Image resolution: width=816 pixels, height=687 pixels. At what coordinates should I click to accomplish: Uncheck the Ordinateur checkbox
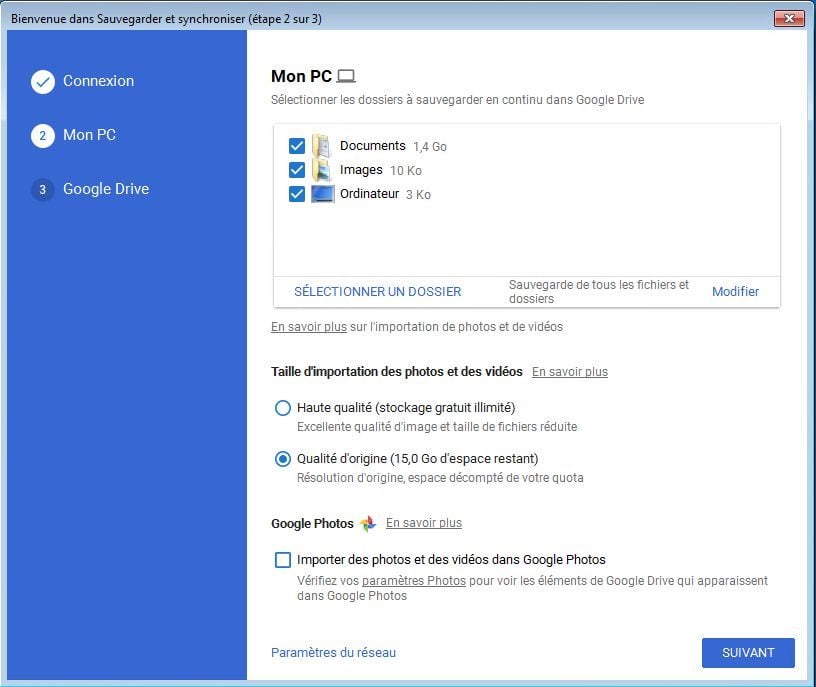[x=297, y=194]
